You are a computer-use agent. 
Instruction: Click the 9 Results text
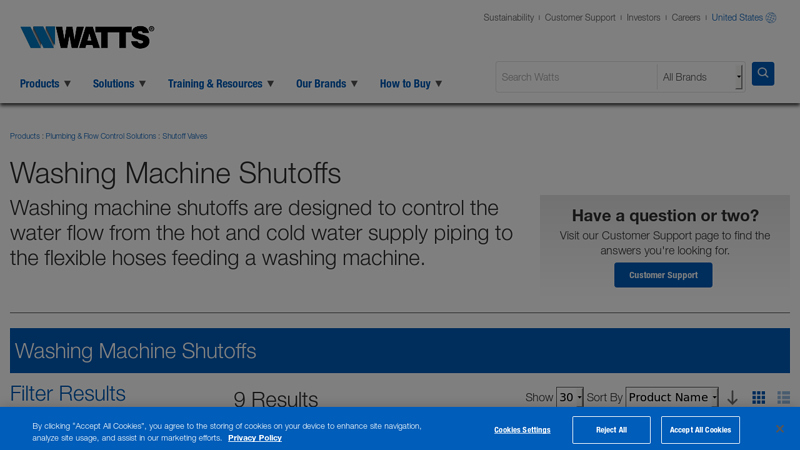tap(276, 399)
